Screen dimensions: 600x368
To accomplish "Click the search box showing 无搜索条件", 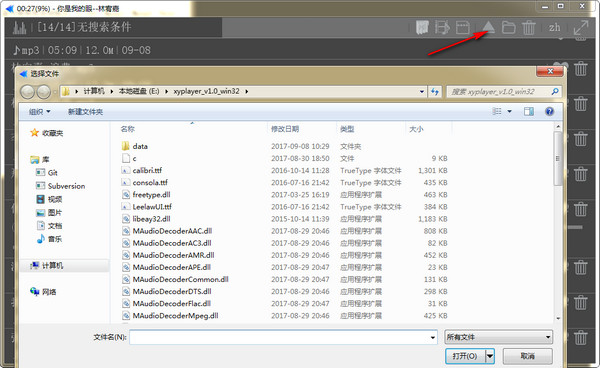I will (x=84, y=27).
